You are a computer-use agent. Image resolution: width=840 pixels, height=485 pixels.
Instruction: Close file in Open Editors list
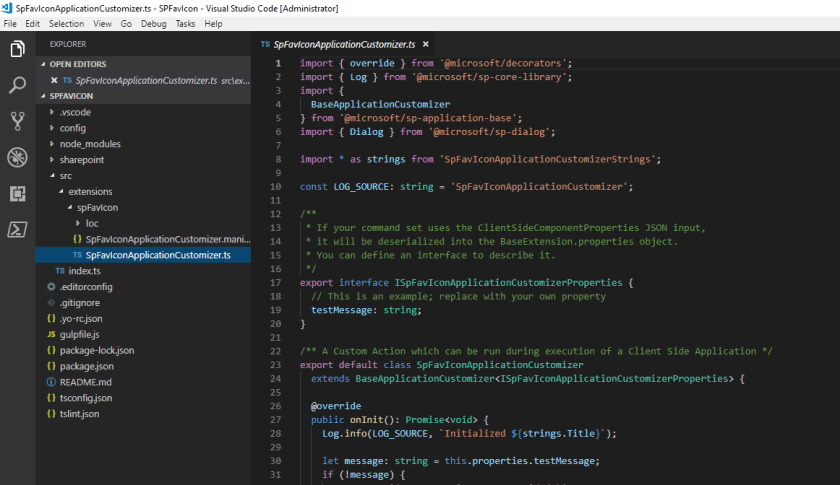point(54,80)
